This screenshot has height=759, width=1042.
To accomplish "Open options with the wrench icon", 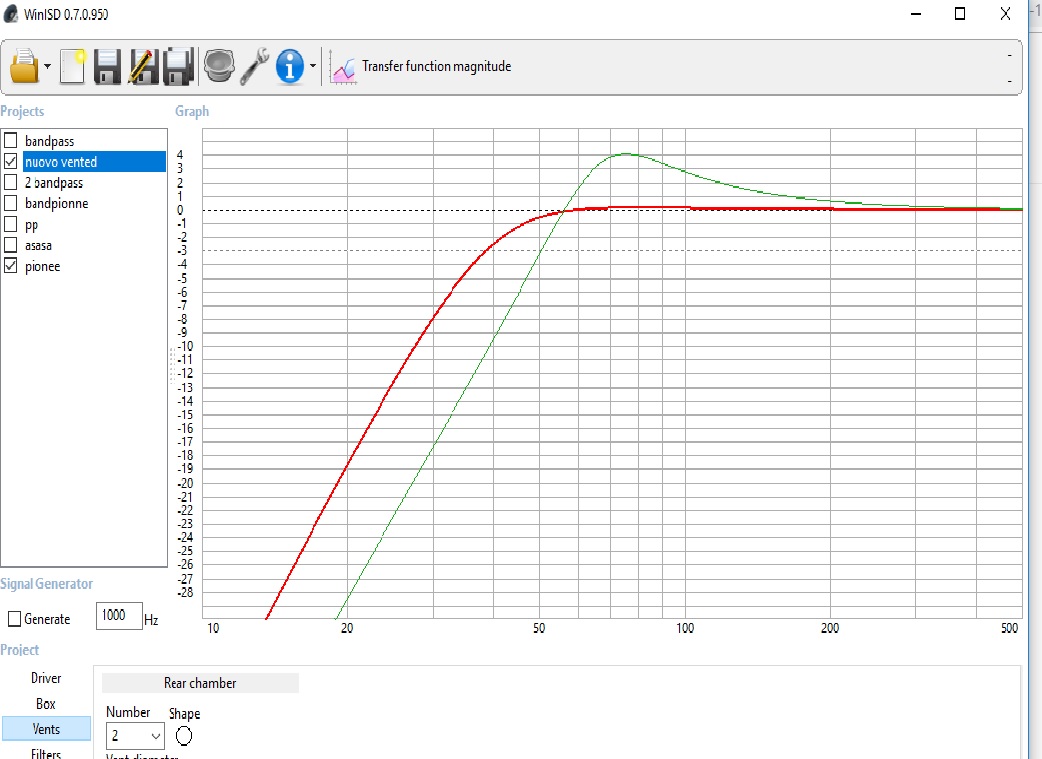I will [255, 66].
